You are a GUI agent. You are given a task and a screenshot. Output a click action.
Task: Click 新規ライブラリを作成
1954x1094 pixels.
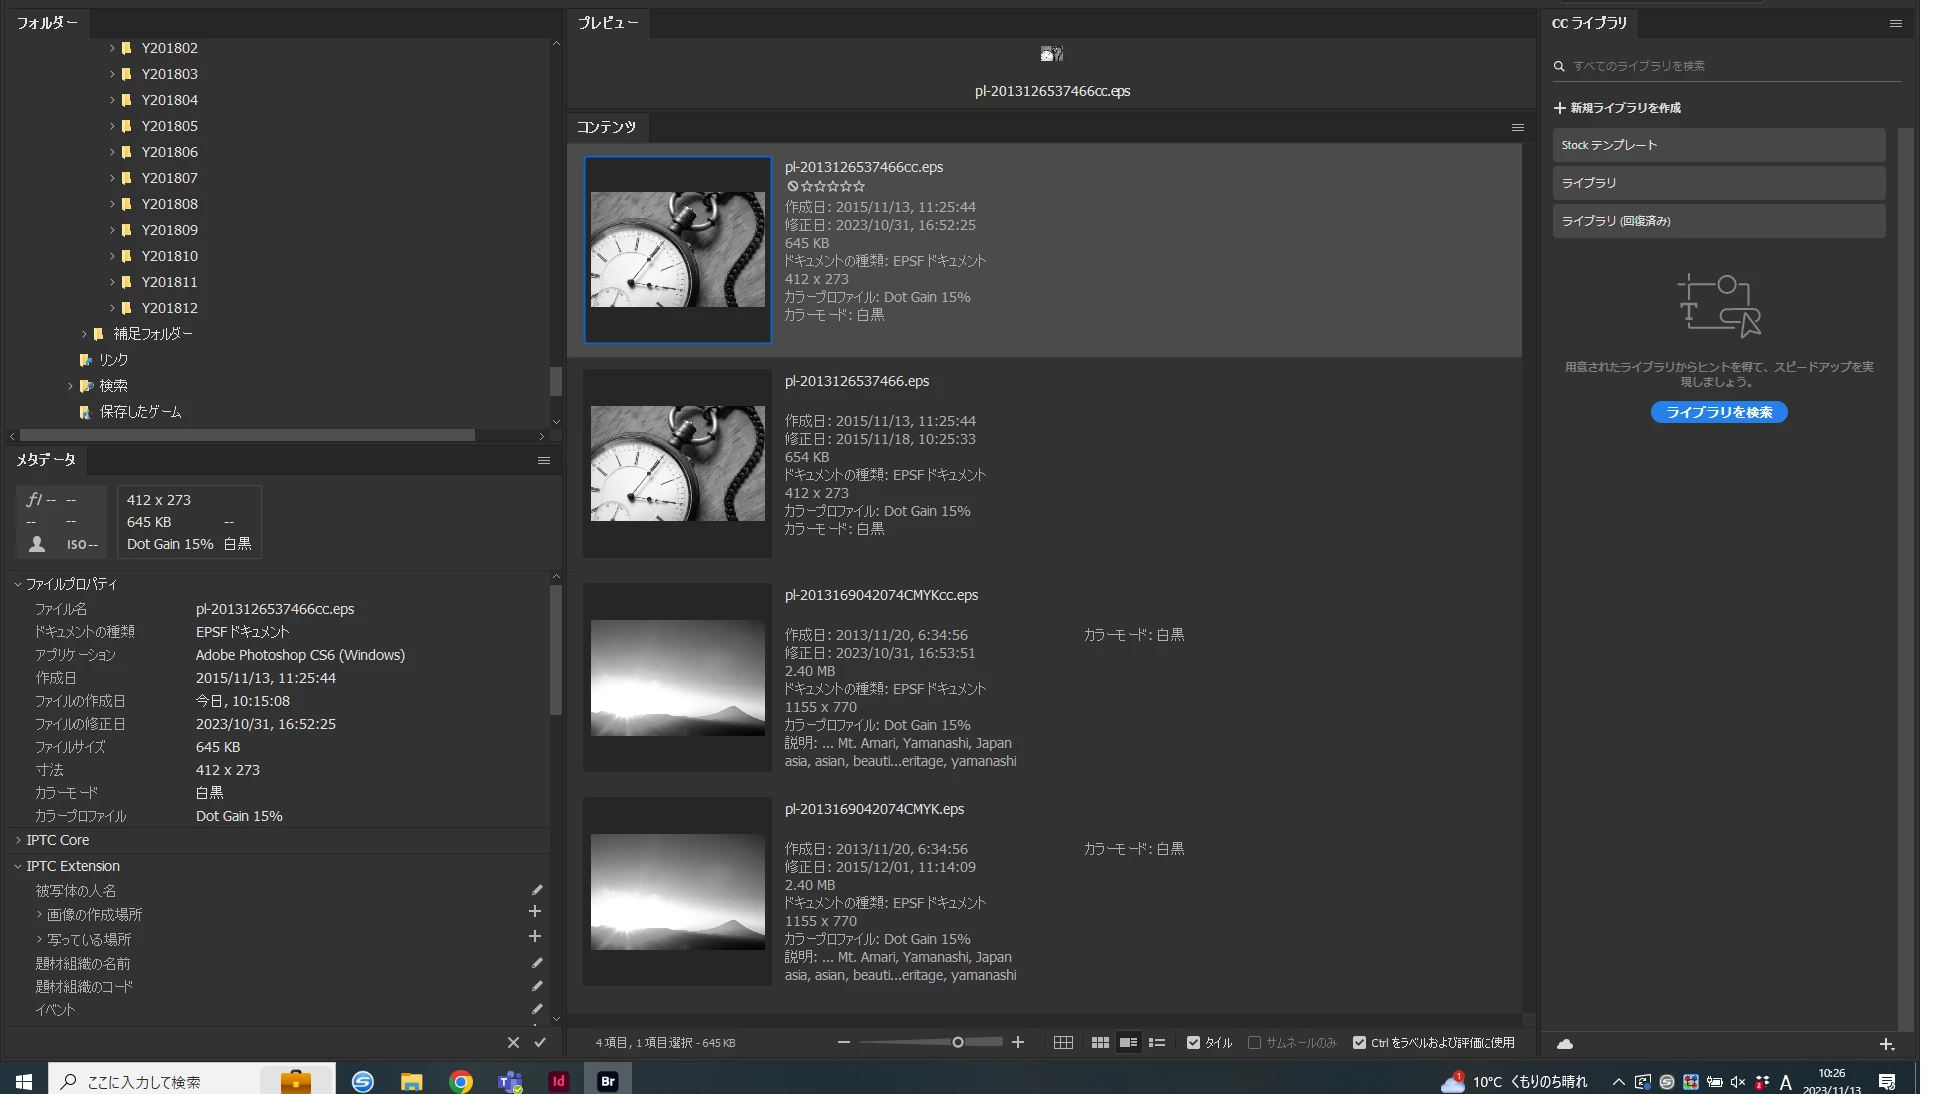tap(1617, 108)
